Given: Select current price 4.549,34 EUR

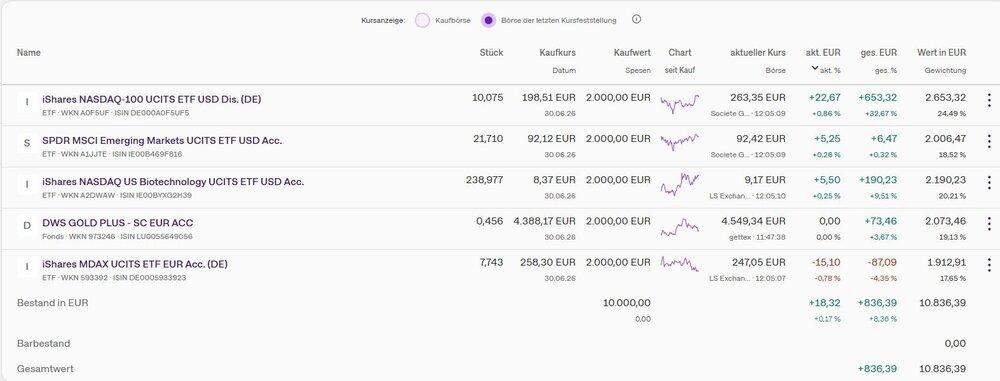Looking at the screenshot, I should (754, 221).
